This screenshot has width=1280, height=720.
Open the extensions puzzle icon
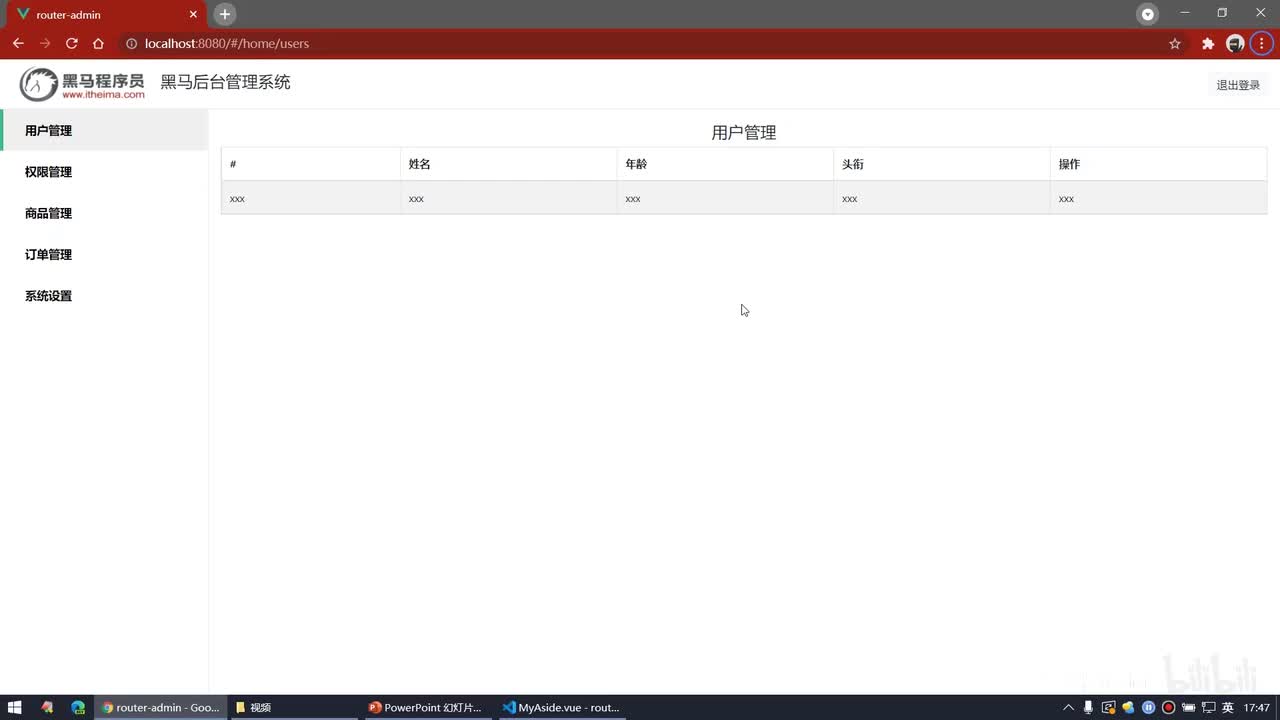coord(1208,43)
